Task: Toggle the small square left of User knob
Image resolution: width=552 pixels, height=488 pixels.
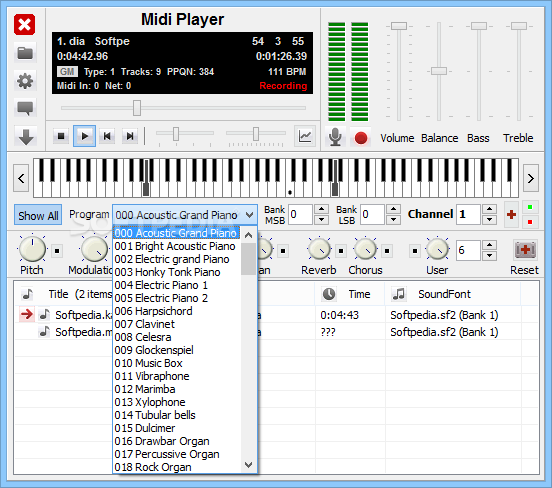Action: point(415,251)
